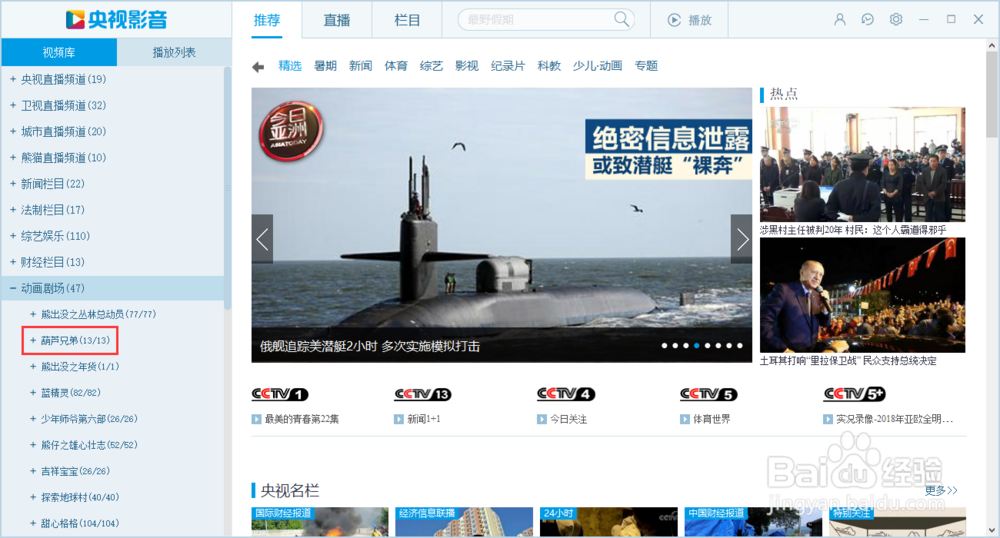This screenshot has height=538, width=1000.
Task: Switch to the 直播 top tab
Action: (x=337, y=20)
